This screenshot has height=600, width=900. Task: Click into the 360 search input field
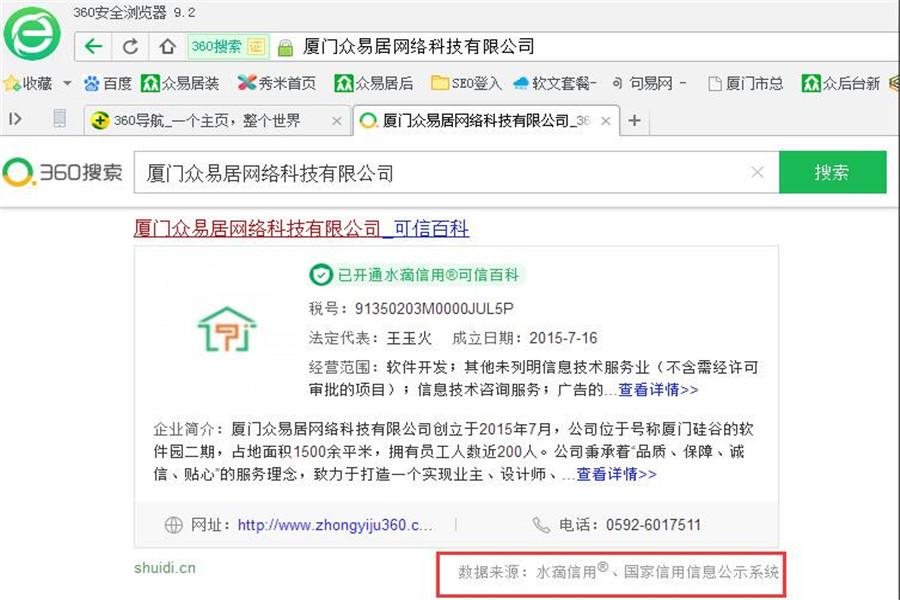(440, 172)
